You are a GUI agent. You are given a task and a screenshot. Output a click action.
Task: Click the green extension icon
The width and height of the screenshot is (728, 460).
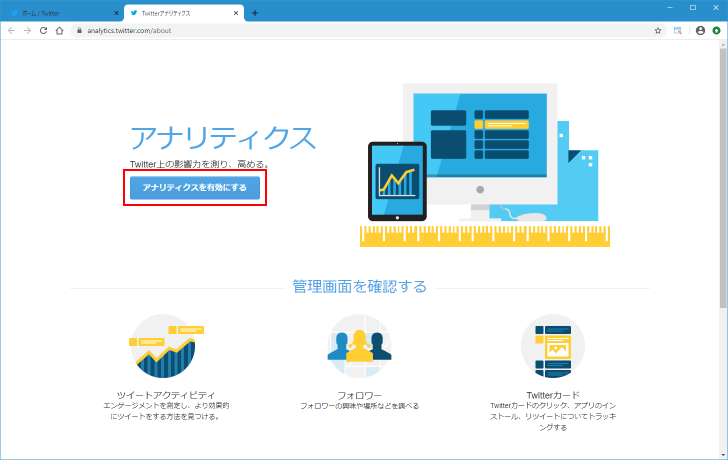click(x=716, y=31)
